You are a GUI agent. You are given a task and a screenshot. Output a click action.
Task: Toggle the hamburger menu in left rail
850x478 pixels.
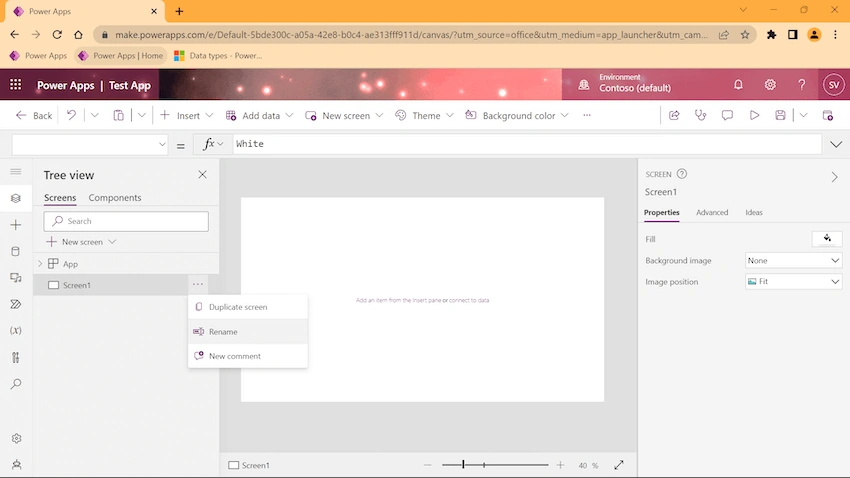pyautogui.click(x=16, y=172)
